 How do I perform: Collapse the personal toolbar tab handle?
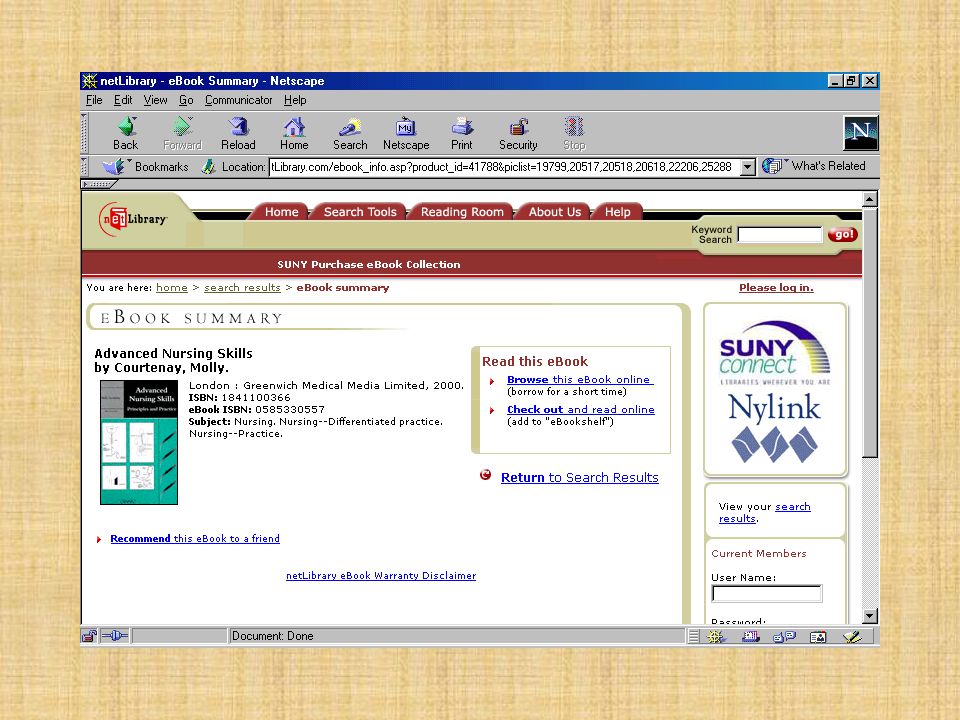99,184
